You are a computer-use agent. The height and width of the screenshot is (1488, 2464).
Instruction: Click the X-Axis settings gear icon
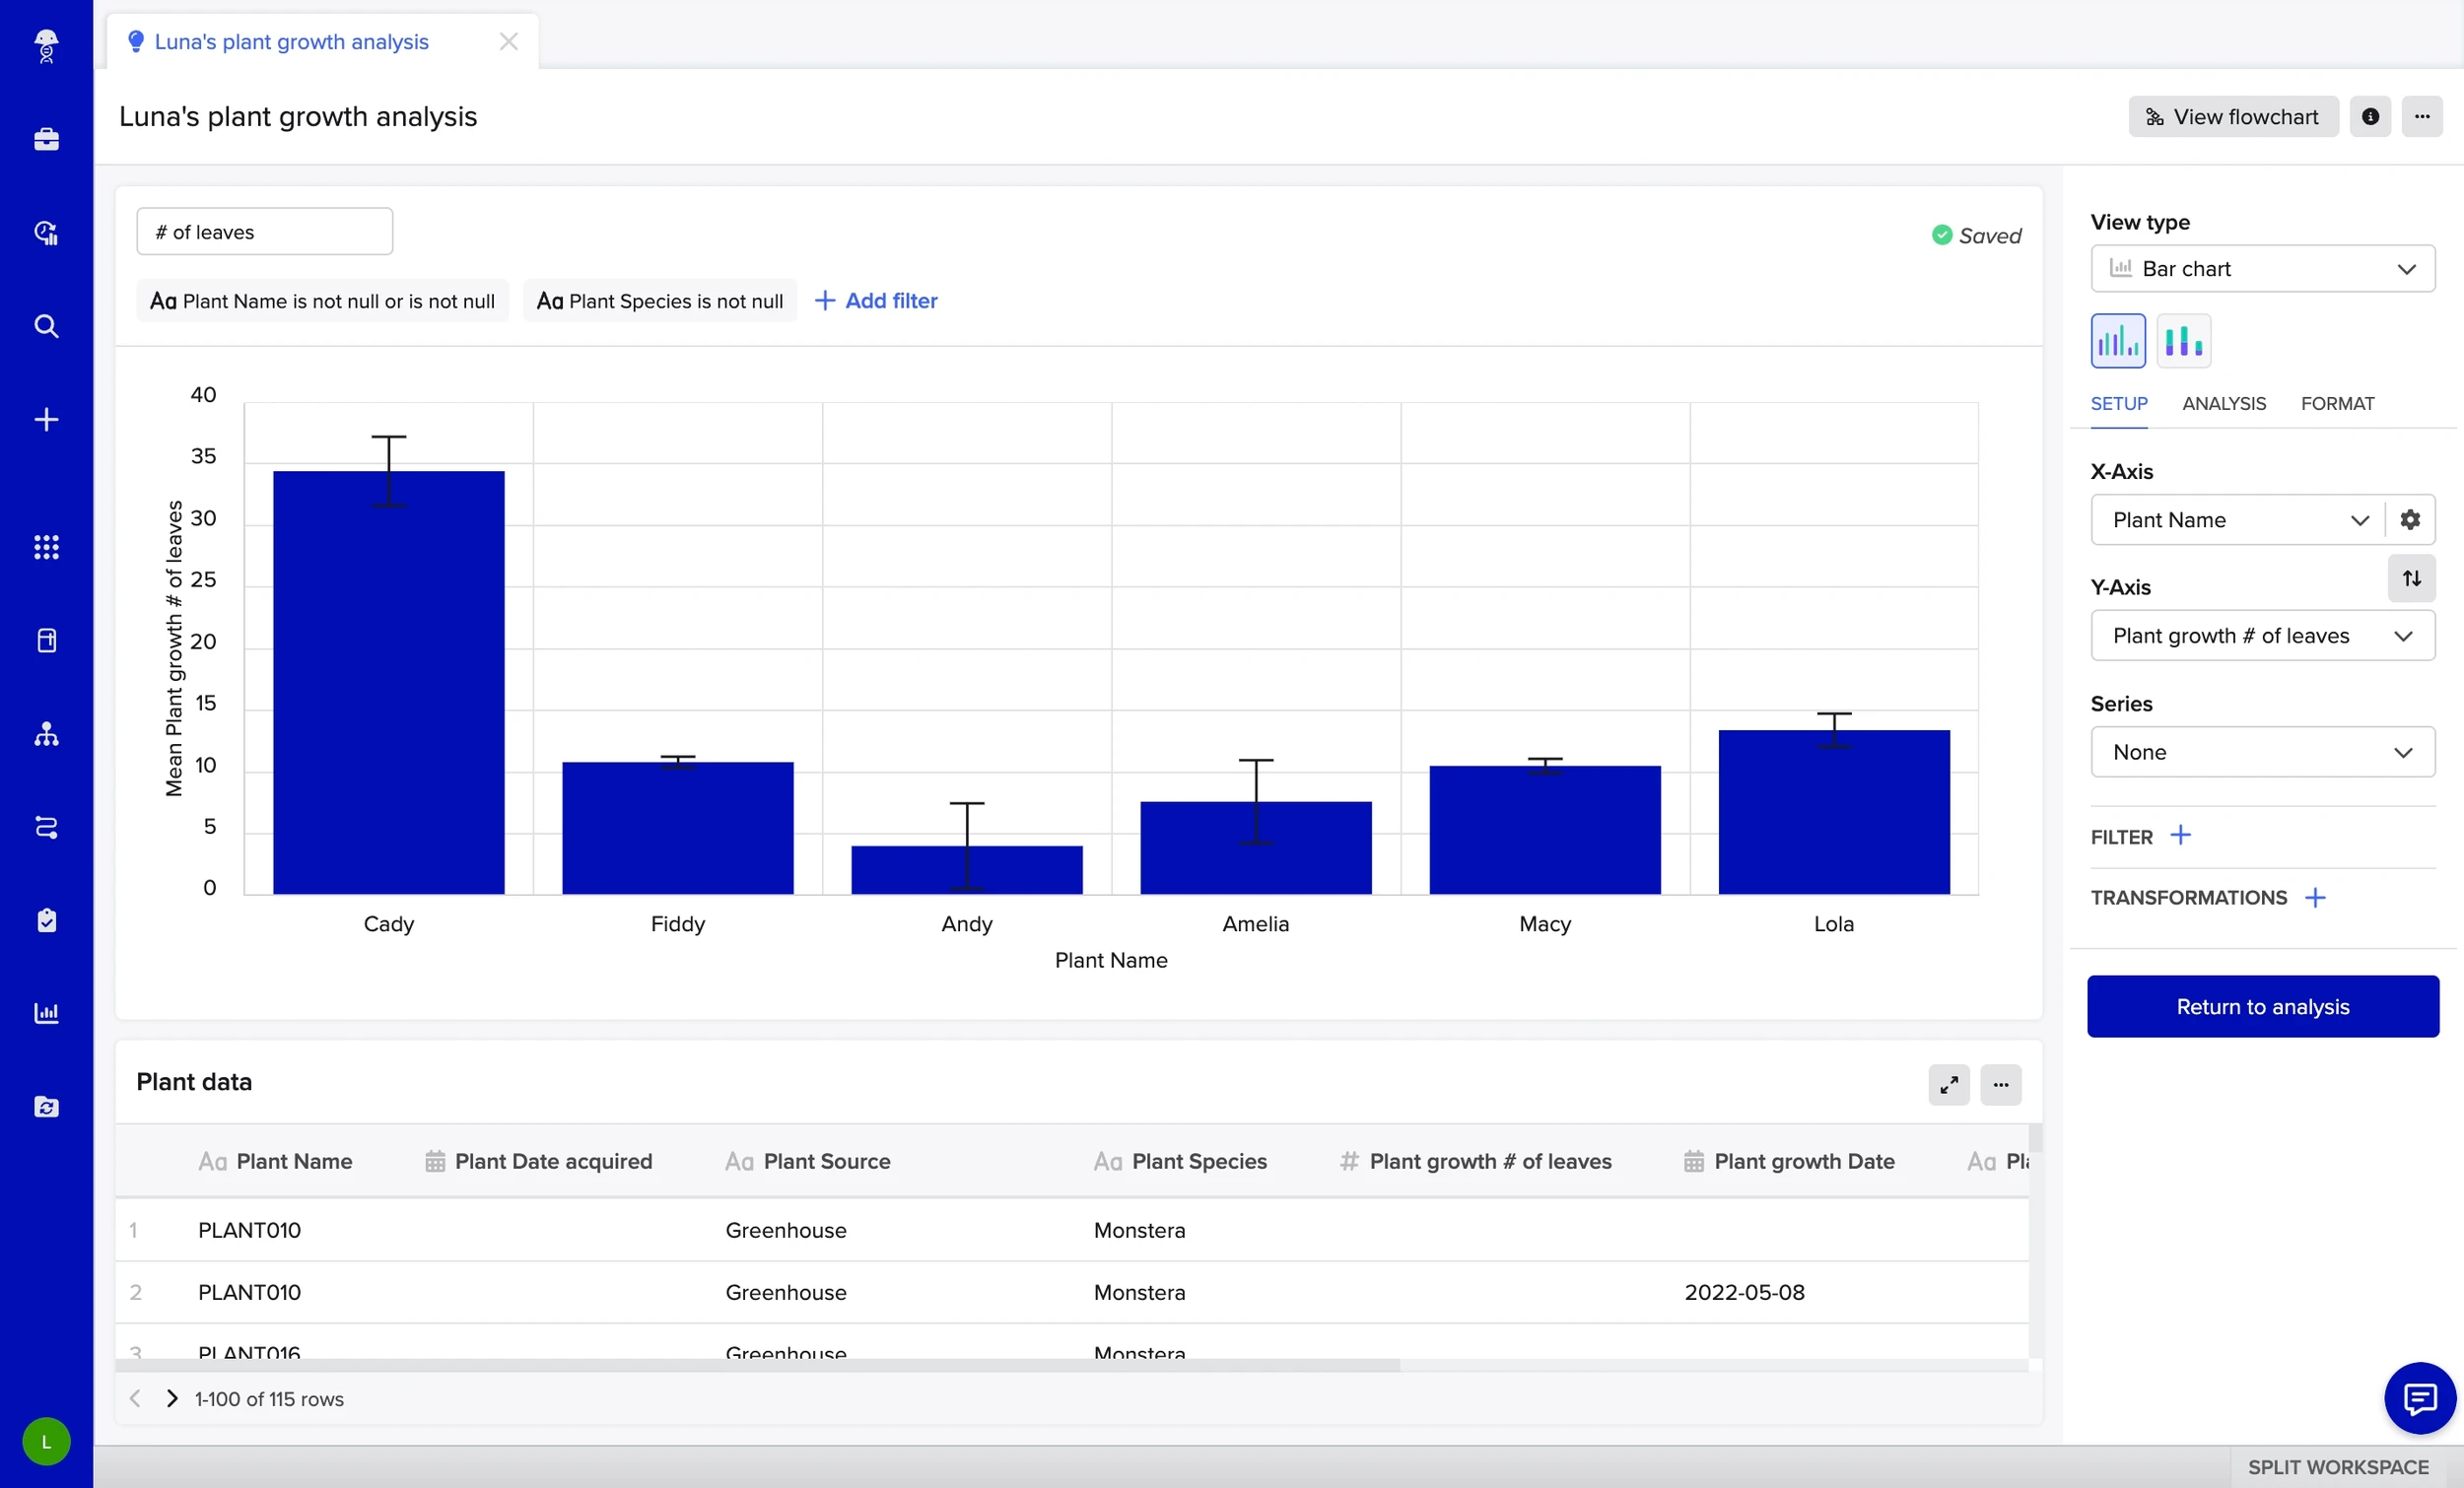pos(2410,520)
